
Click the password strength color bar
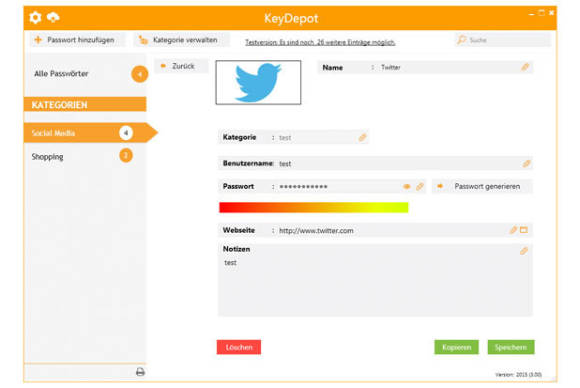[x=314, y=208]
